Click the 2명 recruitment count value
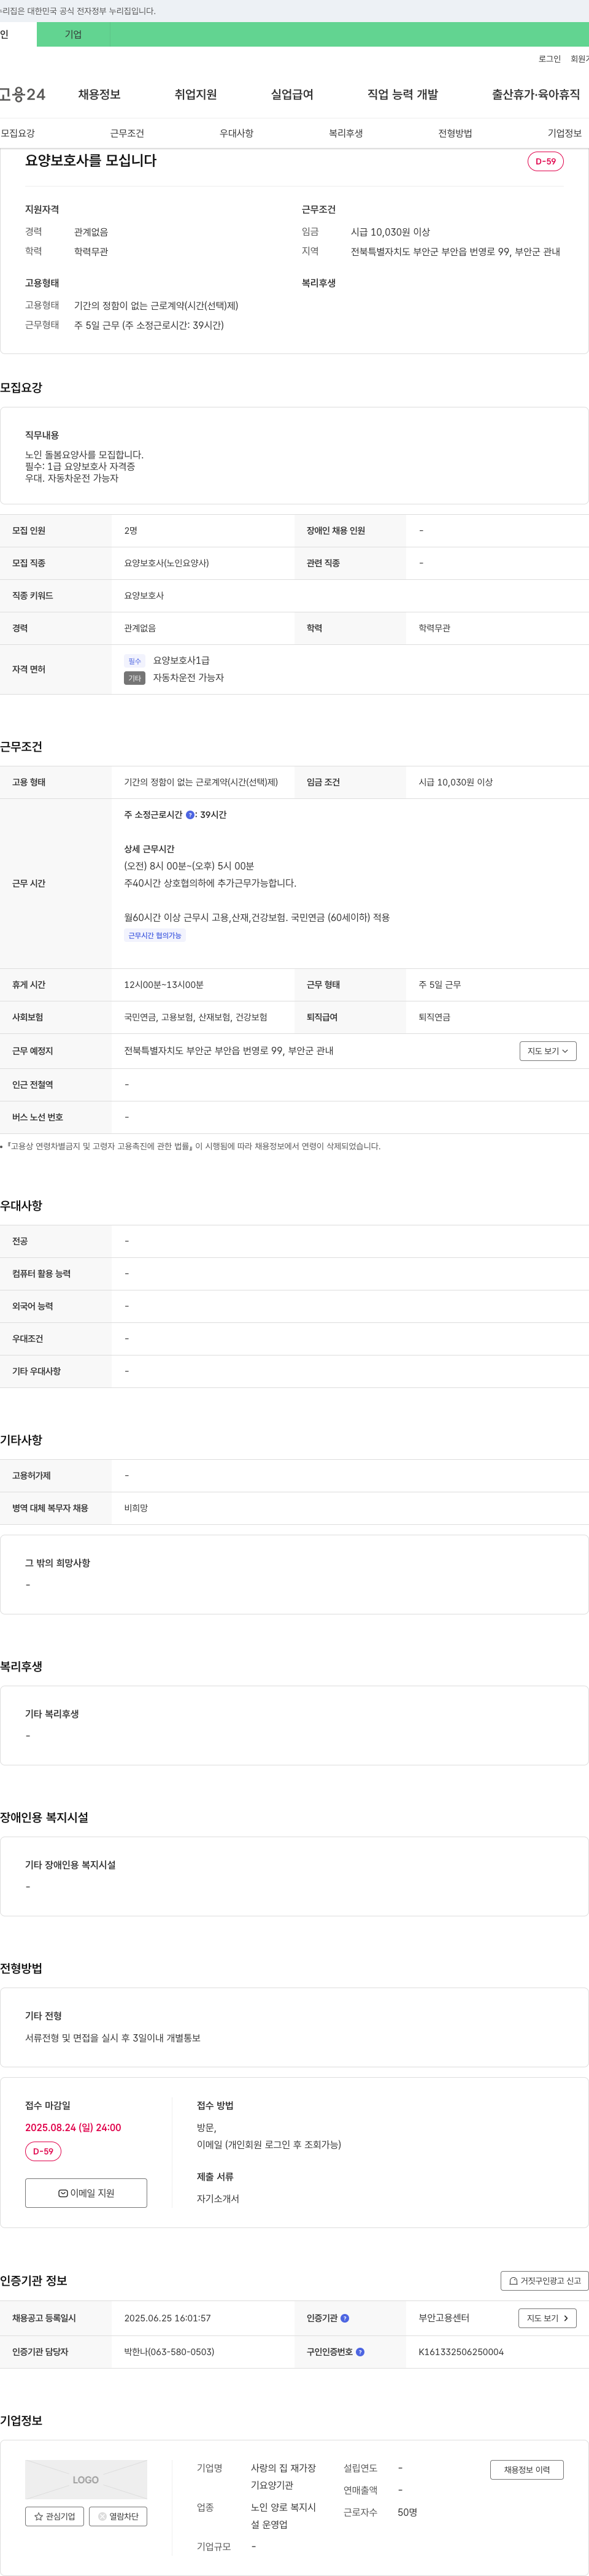 131,531
